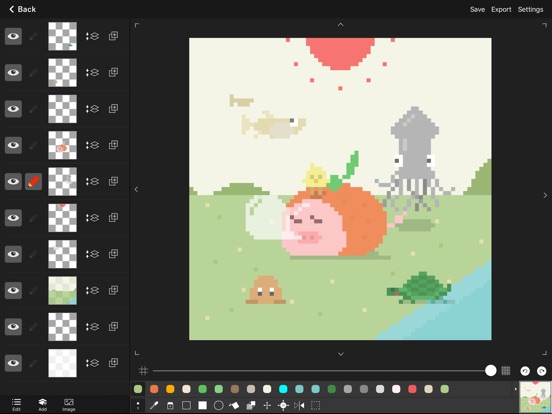Choose the circle shape tool
Image resolution: width=552 pixels, height=414 pixels.
click(x=219, y=406)
